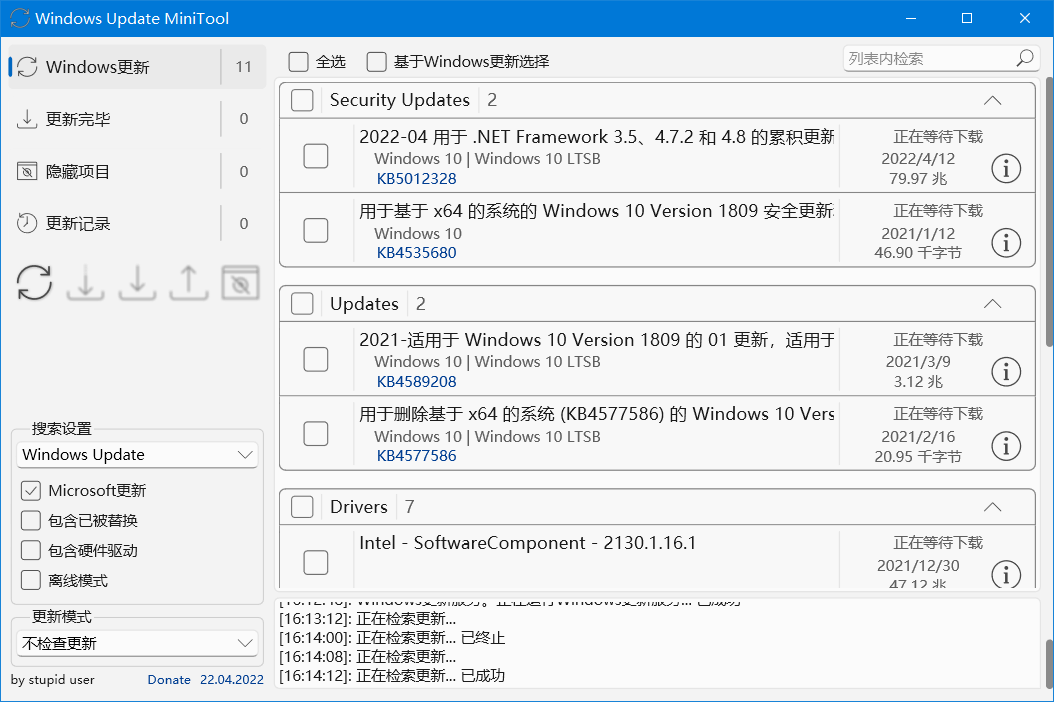The image size is (1054, 702).
Task: Open info for Intel SoftwareComponent driver
Action: point(1006,574)
